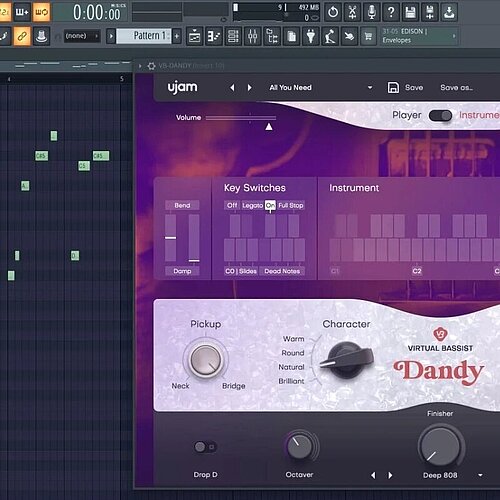Open the (none) selector dropdown
The image size is (500, 500).
(x=82, y=36)
